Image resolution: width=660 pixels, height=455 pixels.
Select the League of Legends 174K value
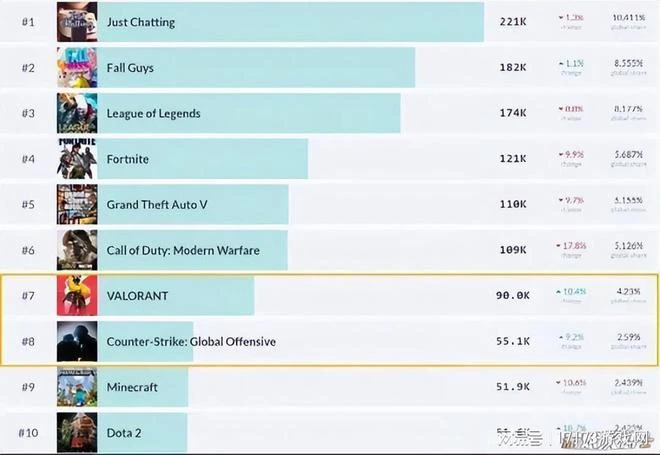click(x=512, y=113)
